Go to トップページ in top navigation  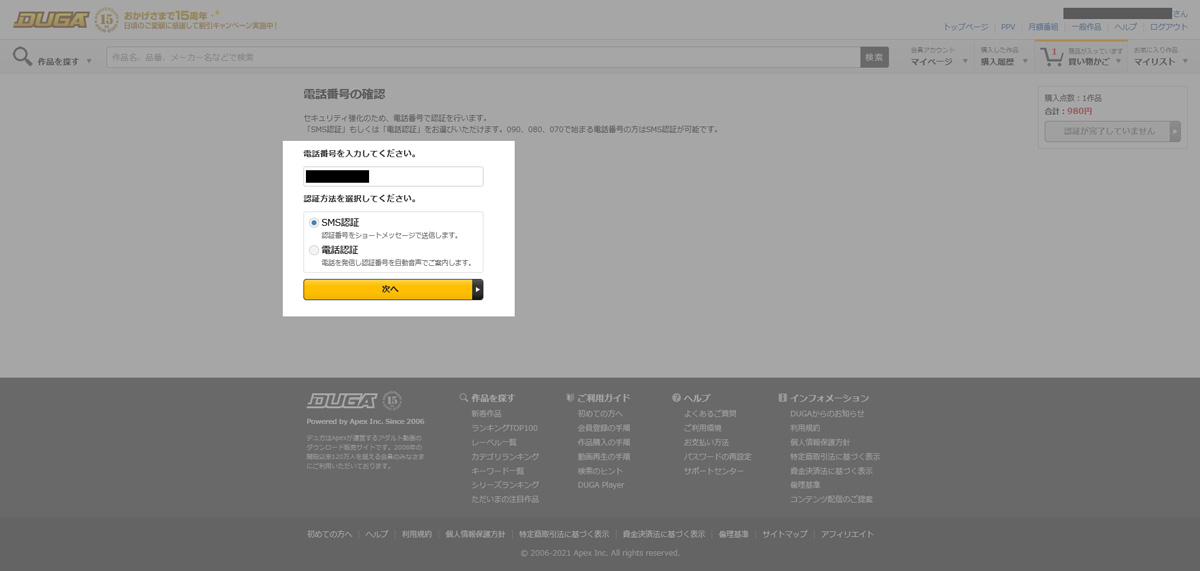point(965,27)
